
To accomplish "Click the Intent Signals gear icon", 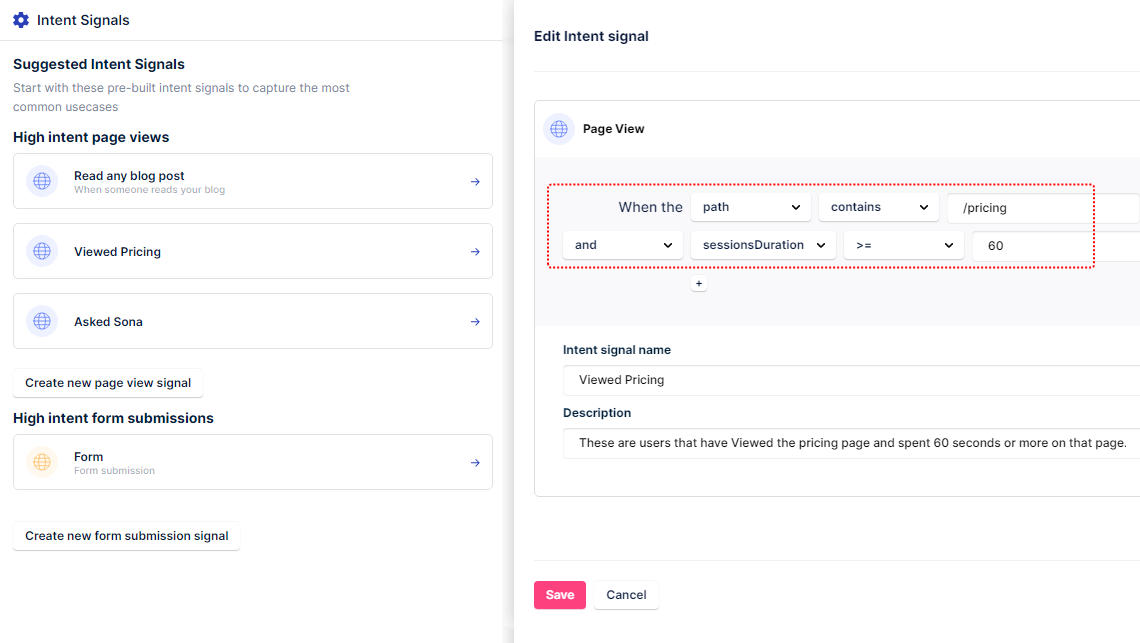I will pyautogui.click(x=21, y=20).
